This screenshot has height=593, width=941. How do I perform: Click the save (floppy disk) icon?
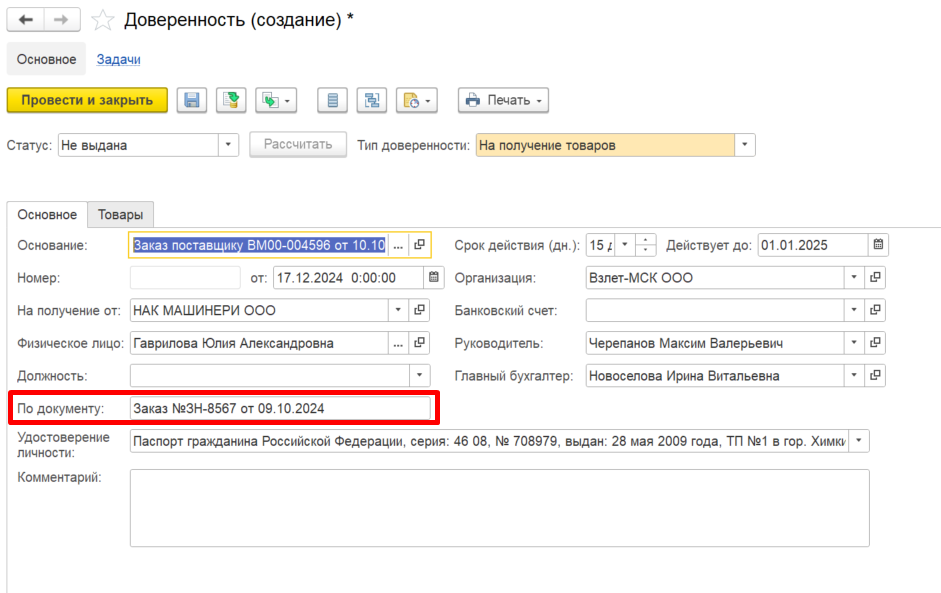[x=192, y=100]
